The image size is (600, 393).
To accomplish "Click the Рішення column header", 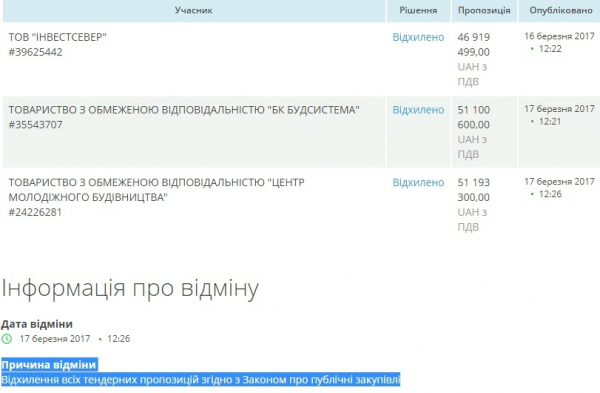I will point(418,10).
